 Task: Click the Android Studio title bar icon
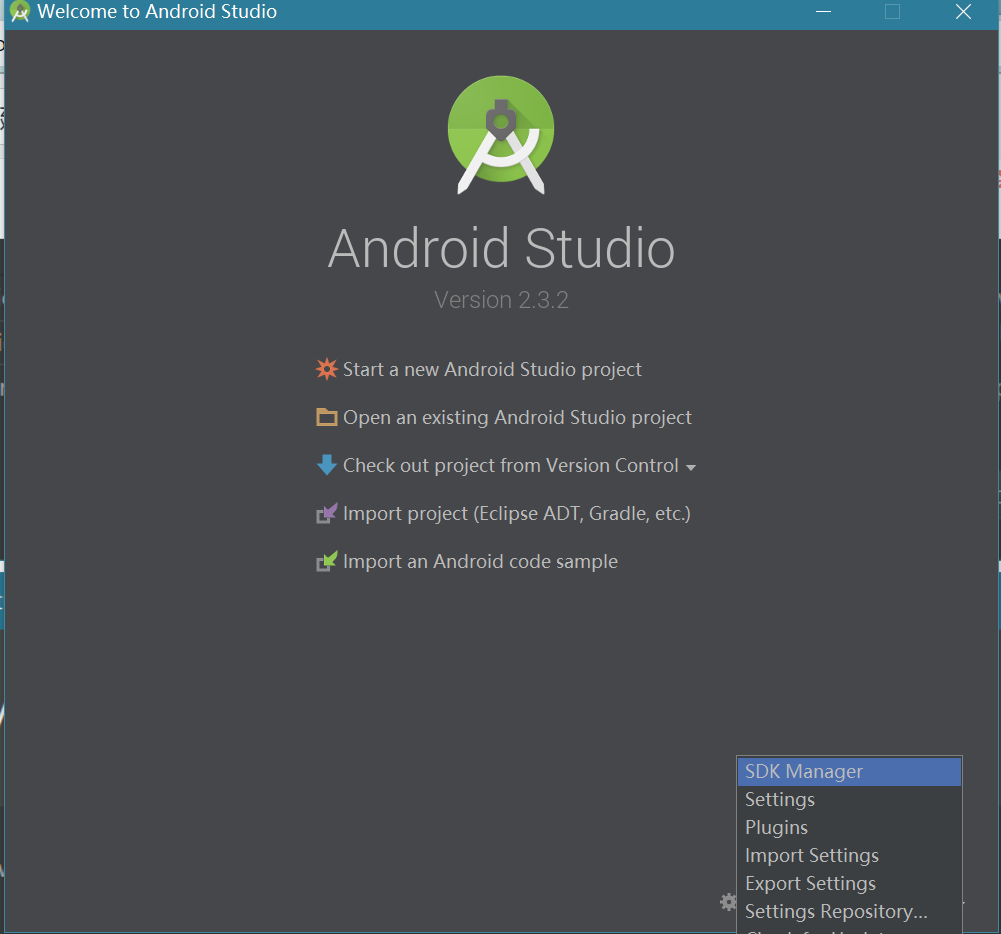click(19, 12)
